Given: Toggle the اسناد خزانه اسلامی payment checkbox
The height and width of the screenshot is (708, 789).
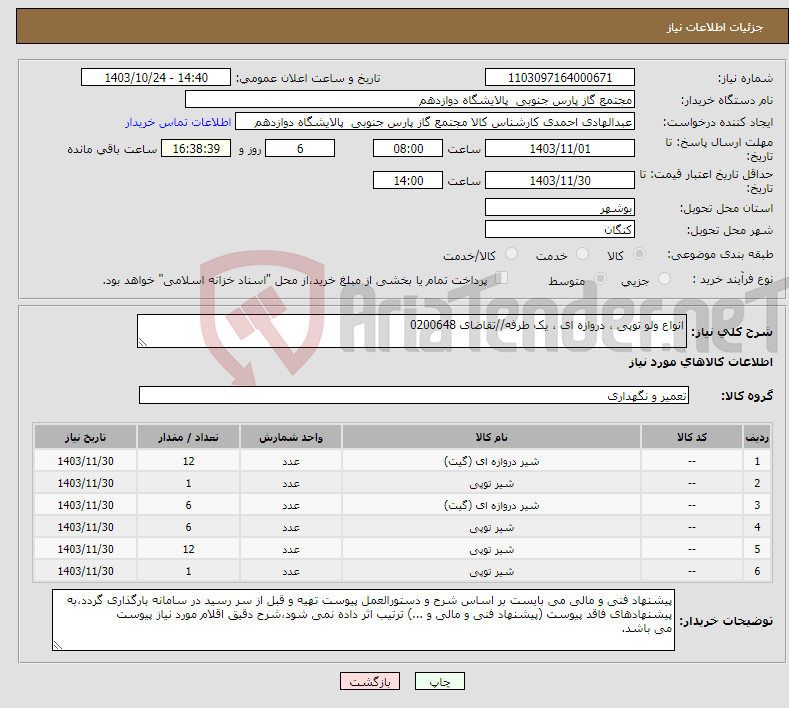Looking at the screenshot, I should coord(502,278).
